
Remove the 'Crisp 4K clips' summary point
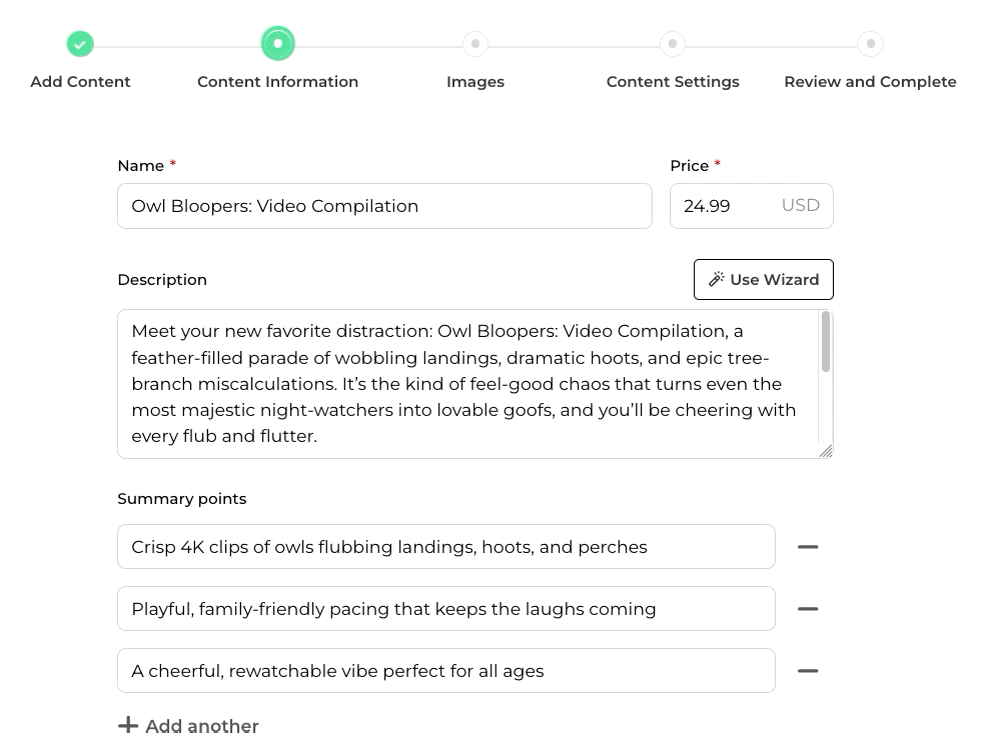(x=808, y=547)
